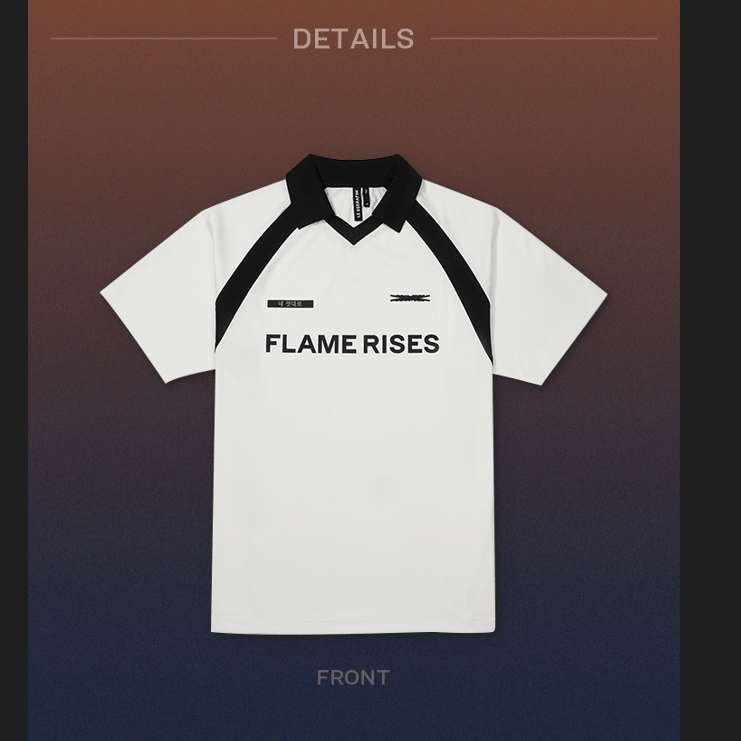Click the word FLAME on the shirt

pos(310,344)
